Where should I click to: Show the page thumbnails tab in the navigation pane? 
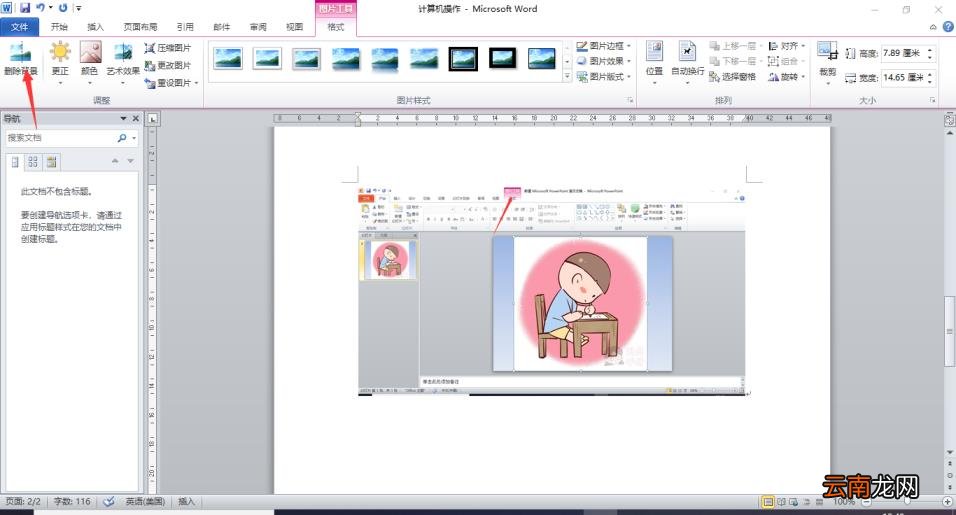pos(33,162)
